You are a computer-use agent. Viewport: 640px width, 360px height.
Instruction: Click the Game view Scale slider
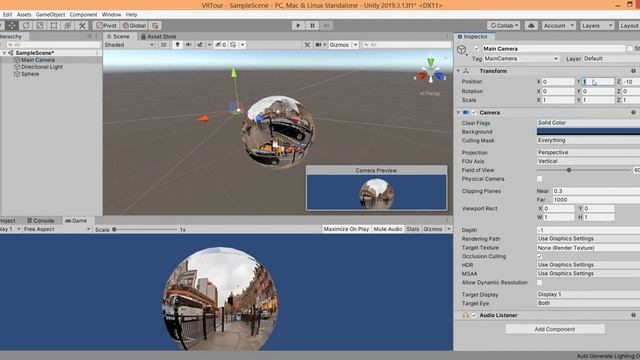pos(145,229)
